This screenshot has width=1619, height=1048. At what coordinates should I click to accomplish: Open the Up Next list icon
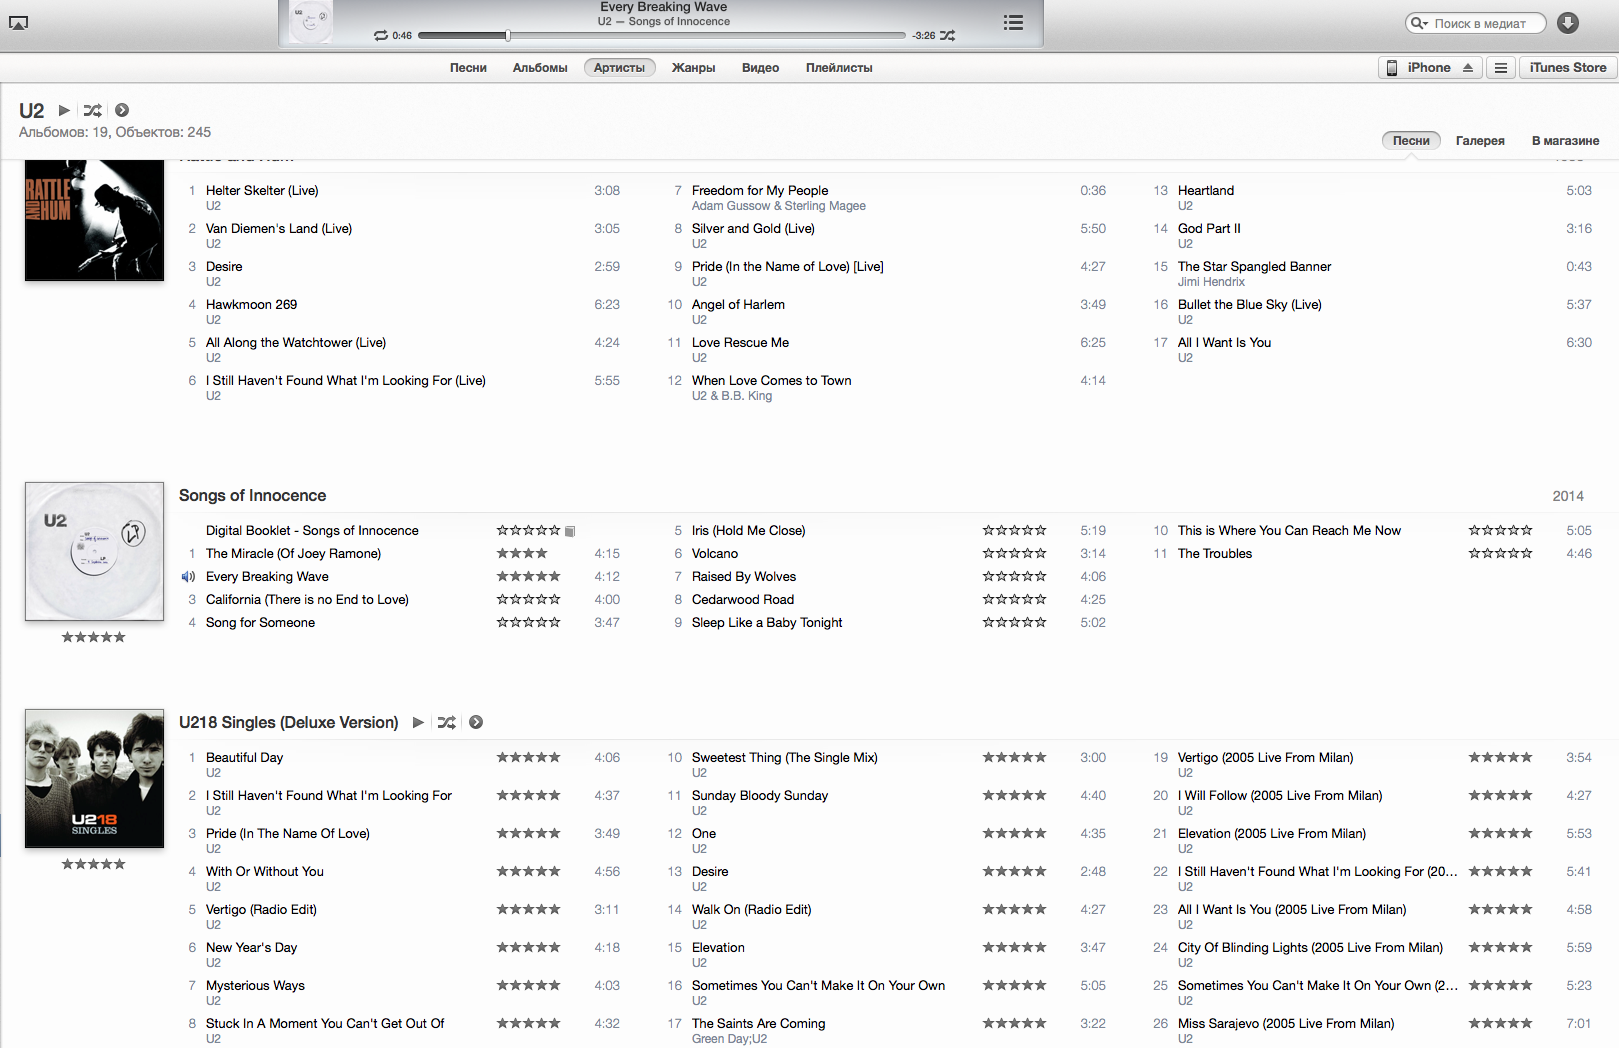1013,22
